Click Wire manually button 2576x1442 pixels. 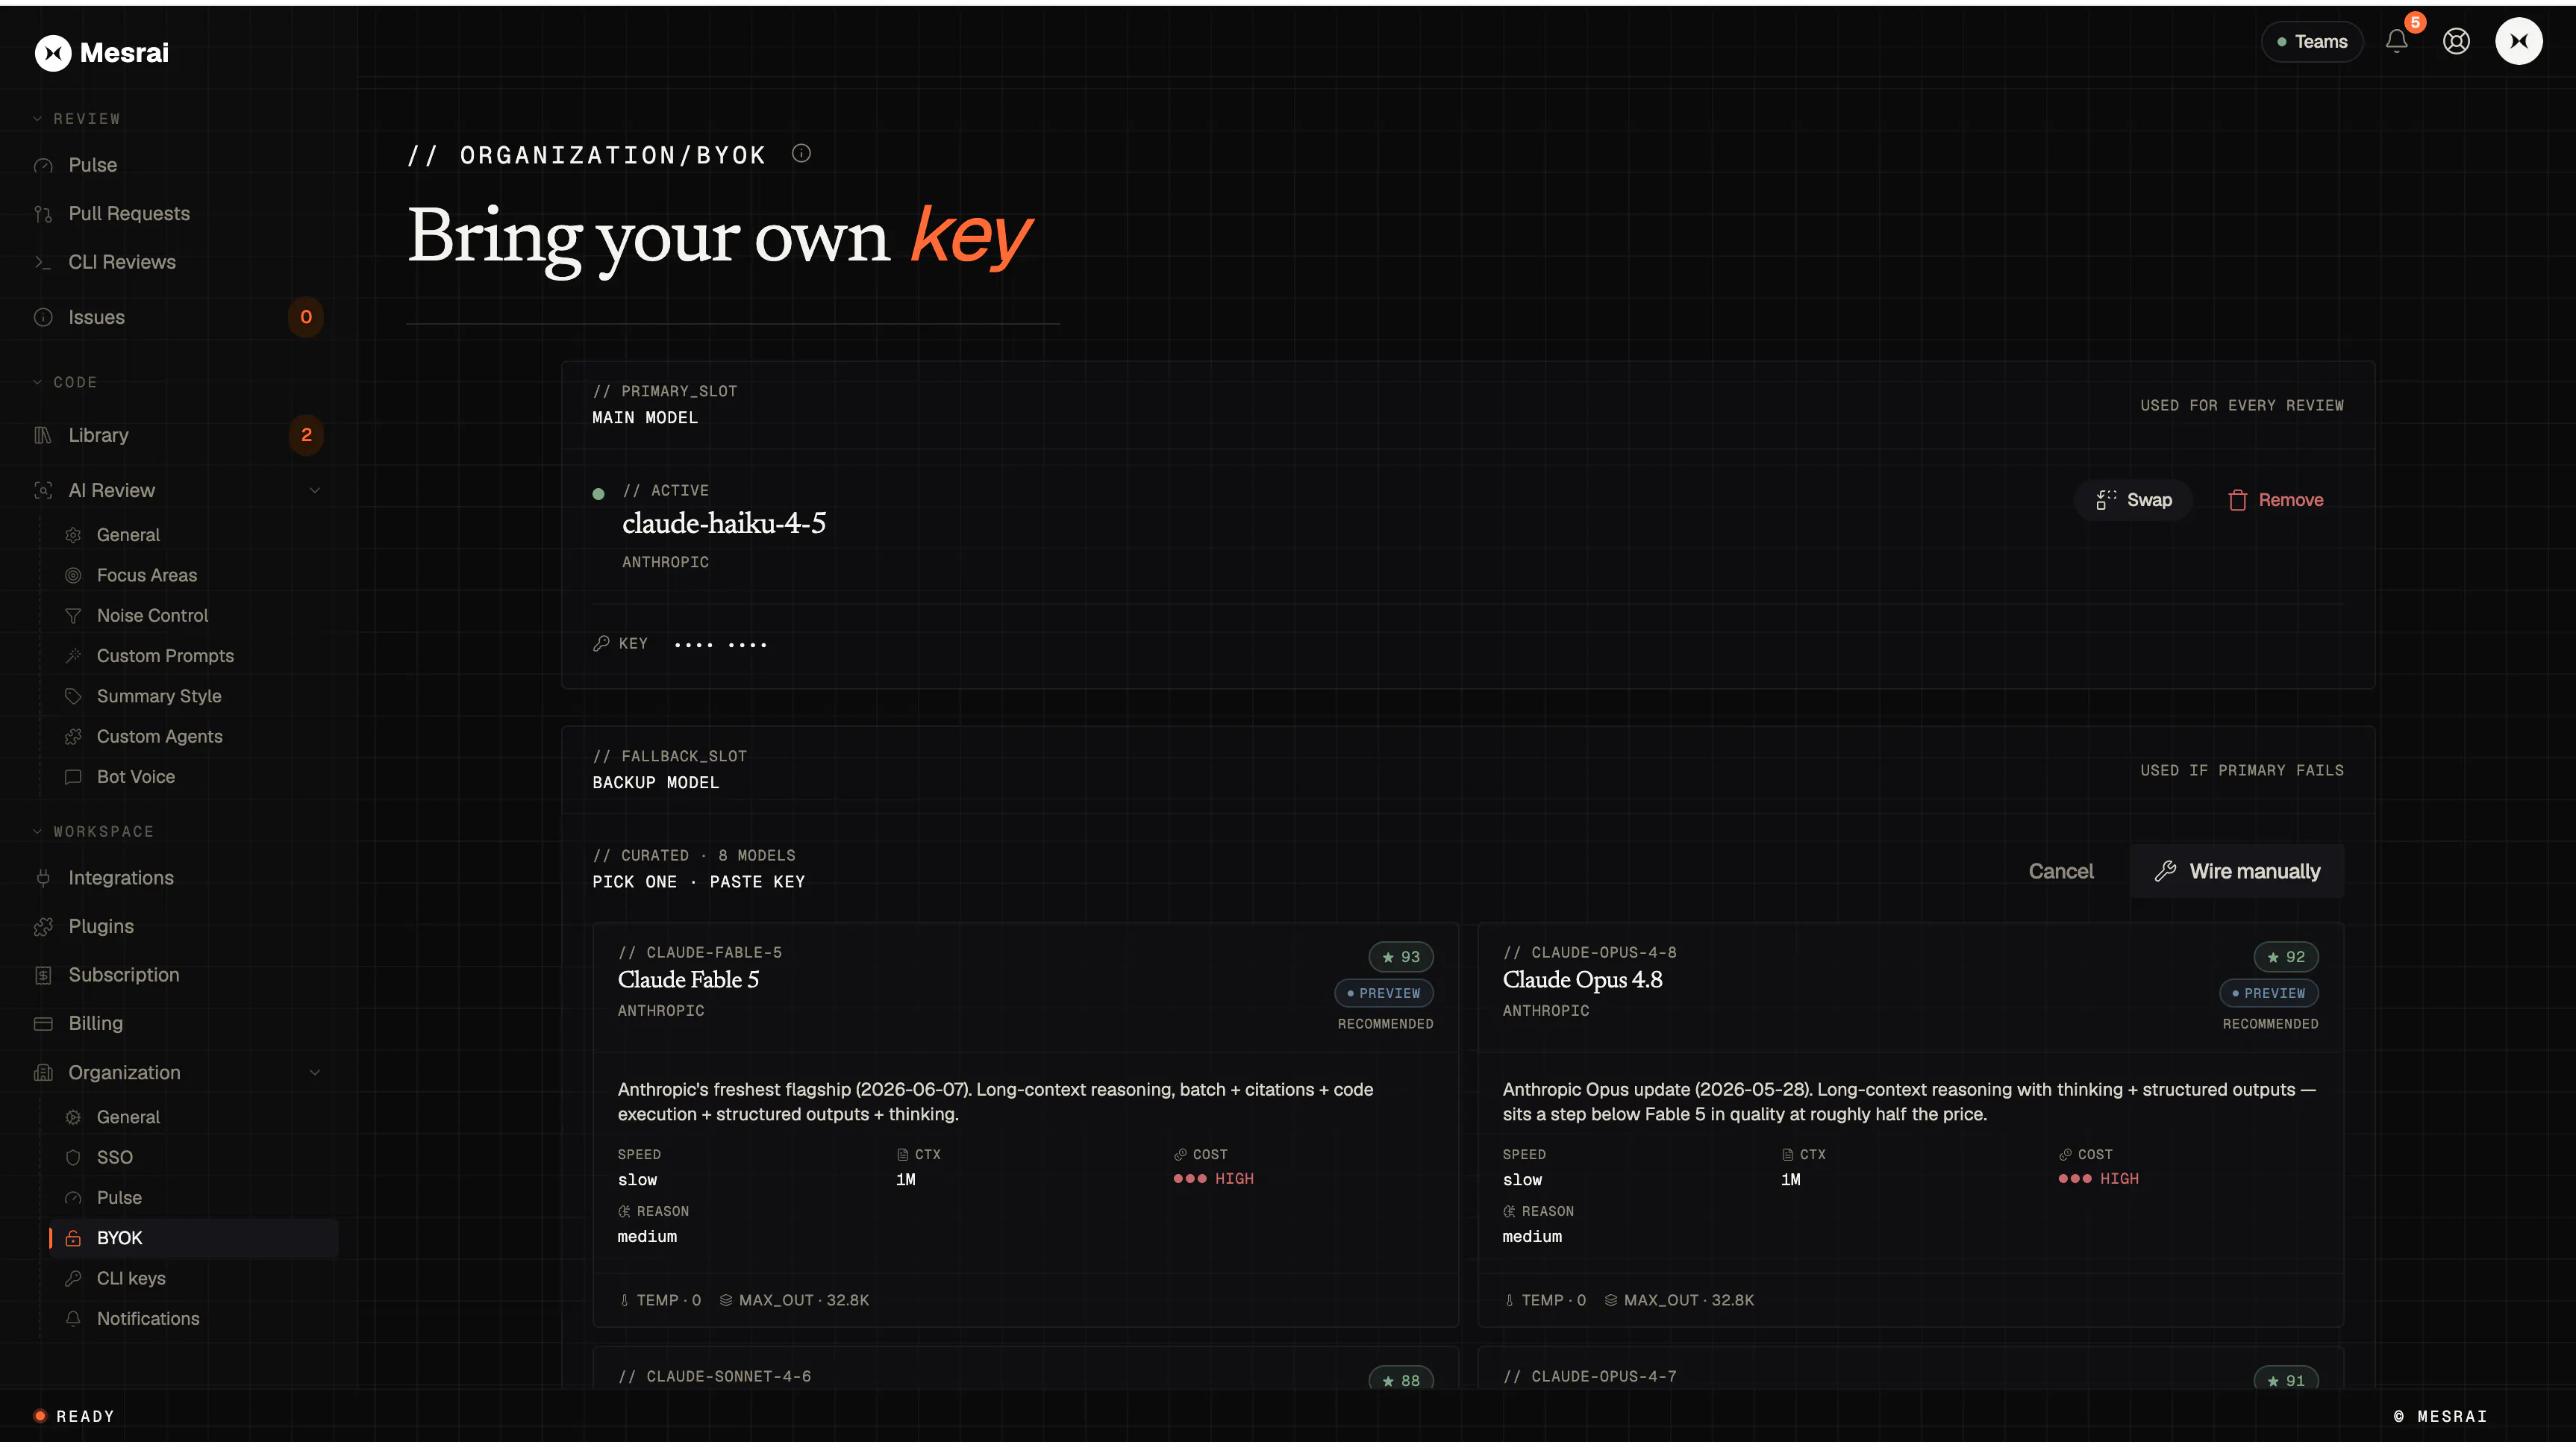(2237, 871)
